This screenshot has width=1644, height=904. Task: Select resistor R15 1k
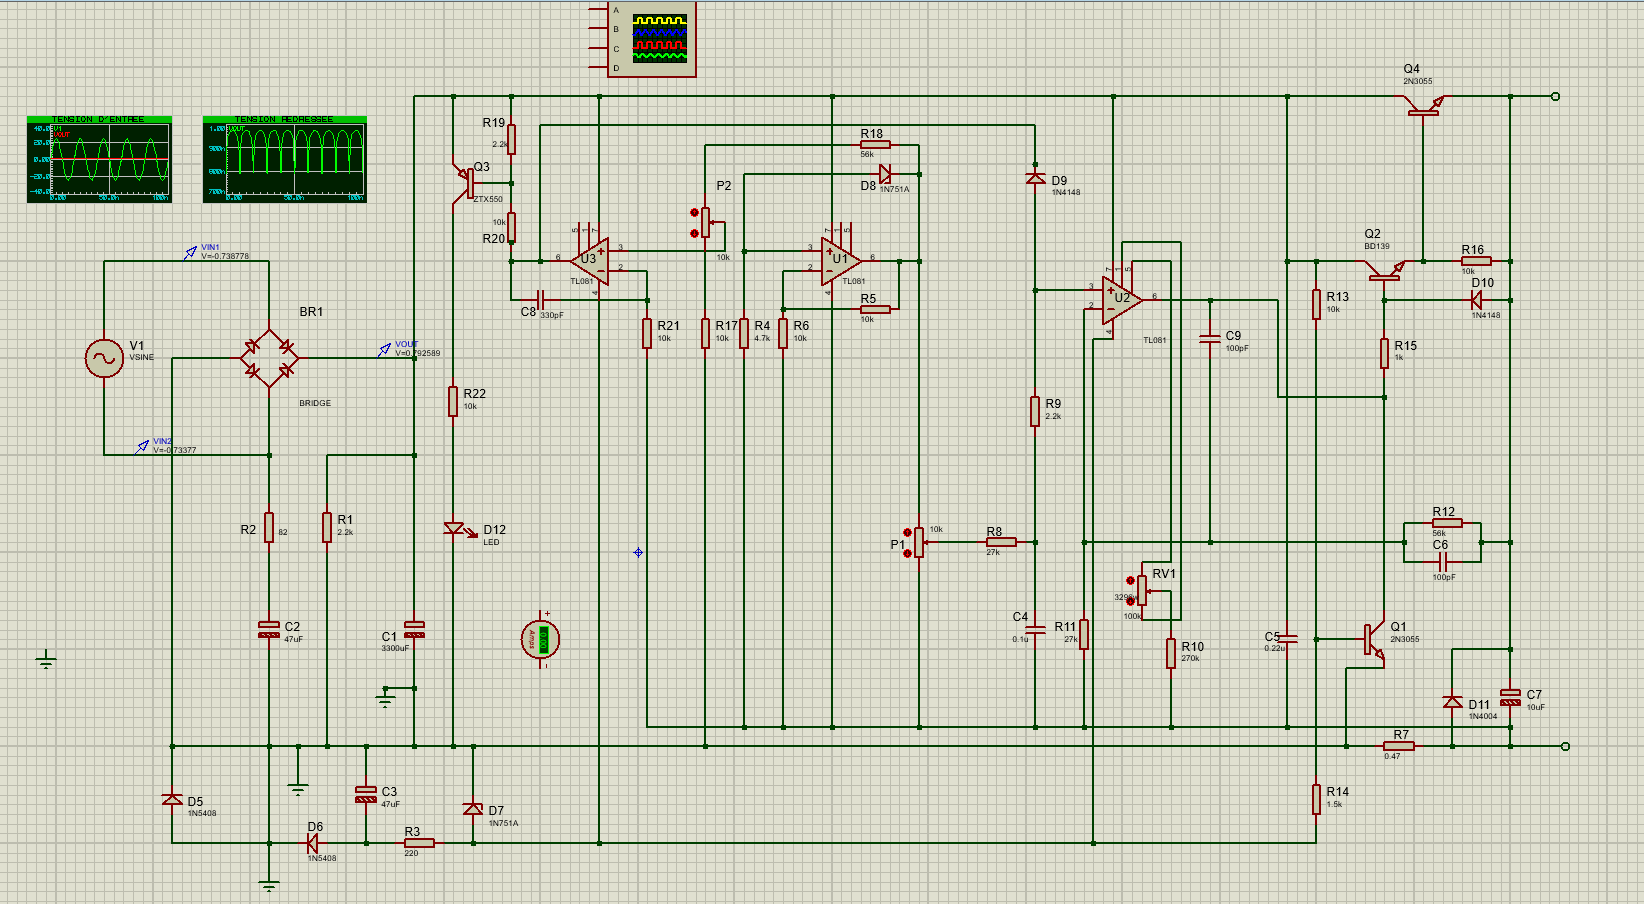(1384, 353)
